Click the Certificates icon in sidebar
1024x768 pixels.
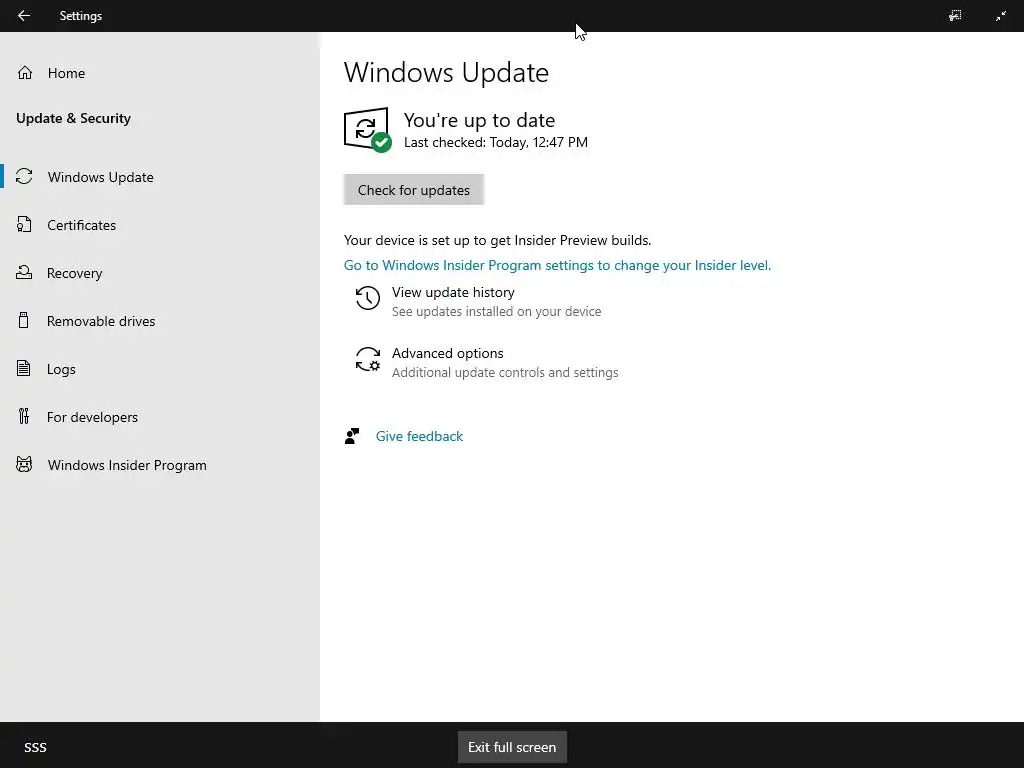coord(24,225)
